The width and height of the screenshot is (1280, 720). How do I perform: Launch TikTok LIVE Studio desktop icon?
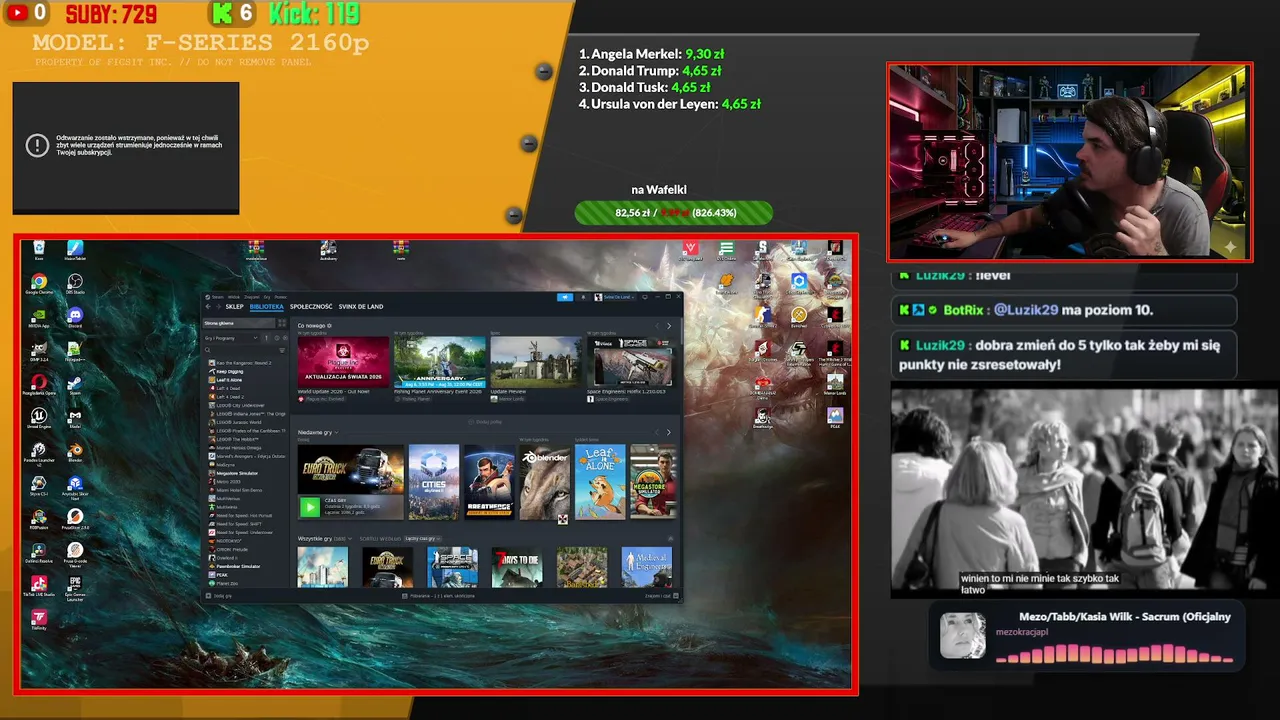pyautogui.click(x=38, y=586)
